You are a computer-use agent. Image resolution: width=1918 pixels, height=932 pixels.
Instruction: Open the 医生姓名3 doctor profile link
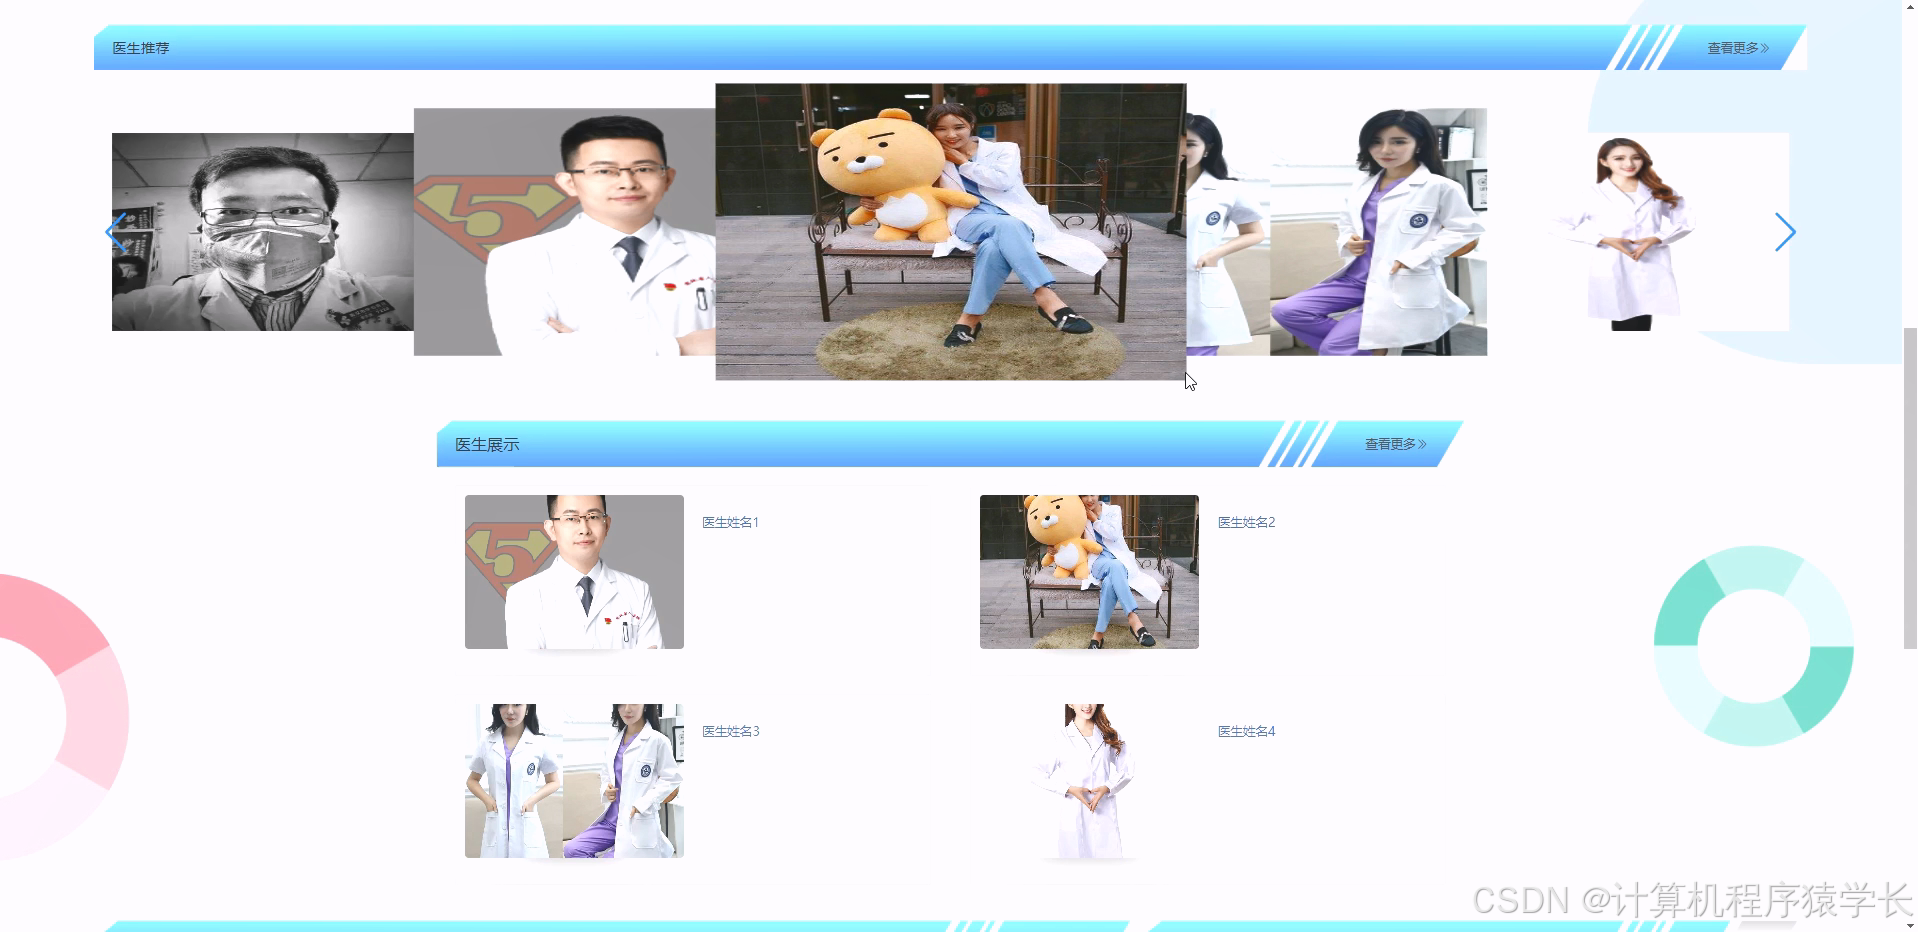[730, 731]
